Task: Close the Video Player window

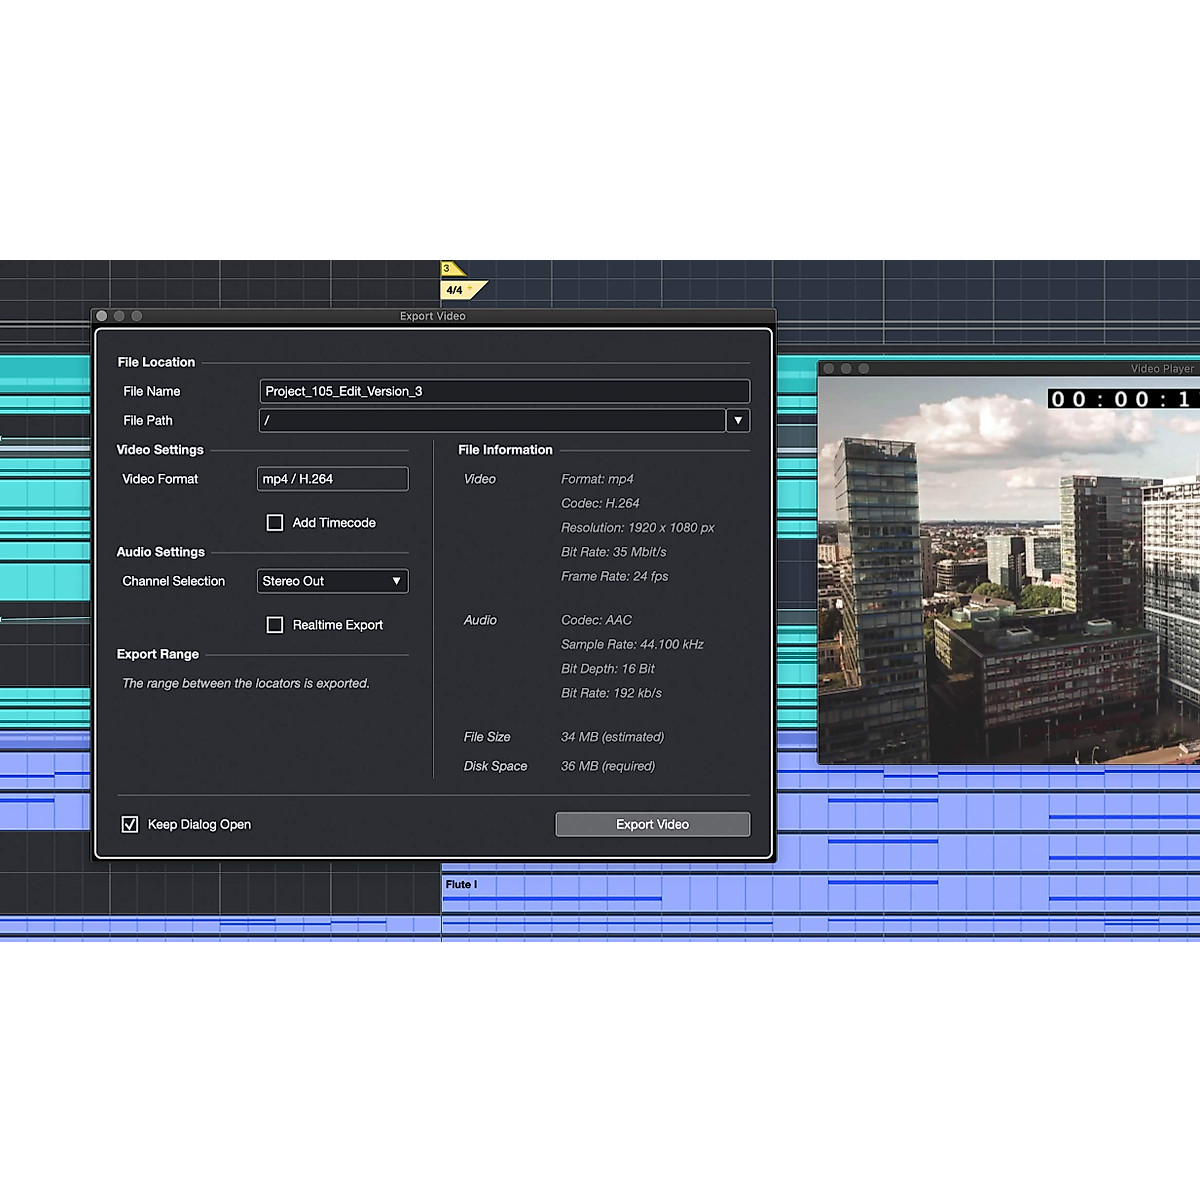Action: pos(828,369)
